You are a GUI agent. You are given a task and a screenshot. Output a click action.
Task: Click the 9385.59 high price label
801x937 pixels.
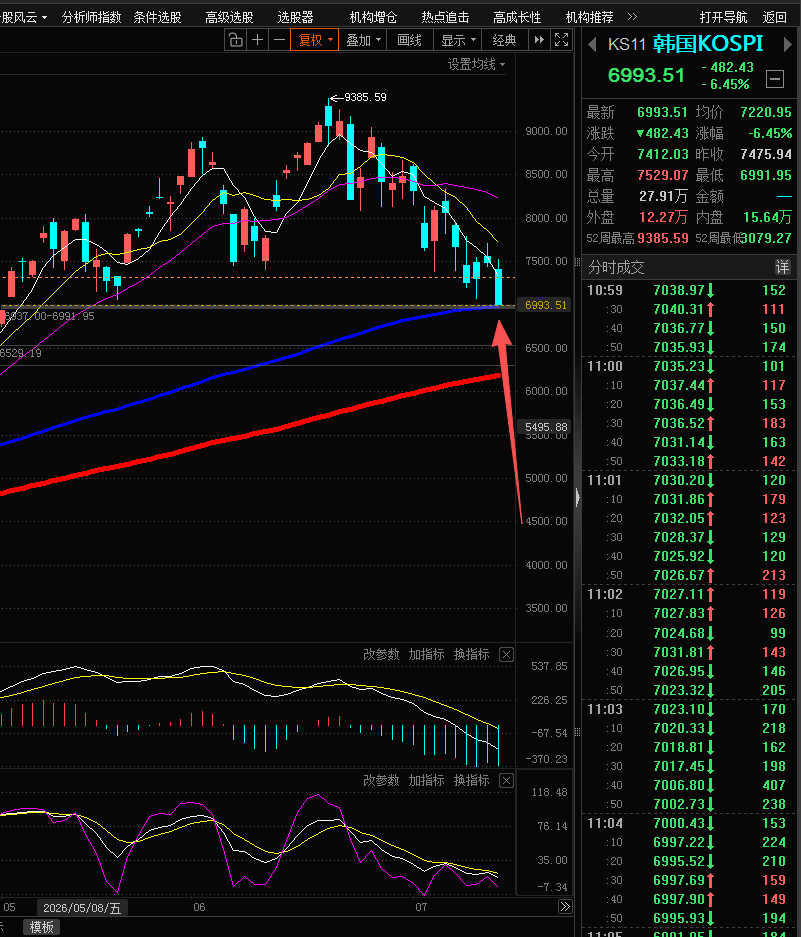click(365, 97)
